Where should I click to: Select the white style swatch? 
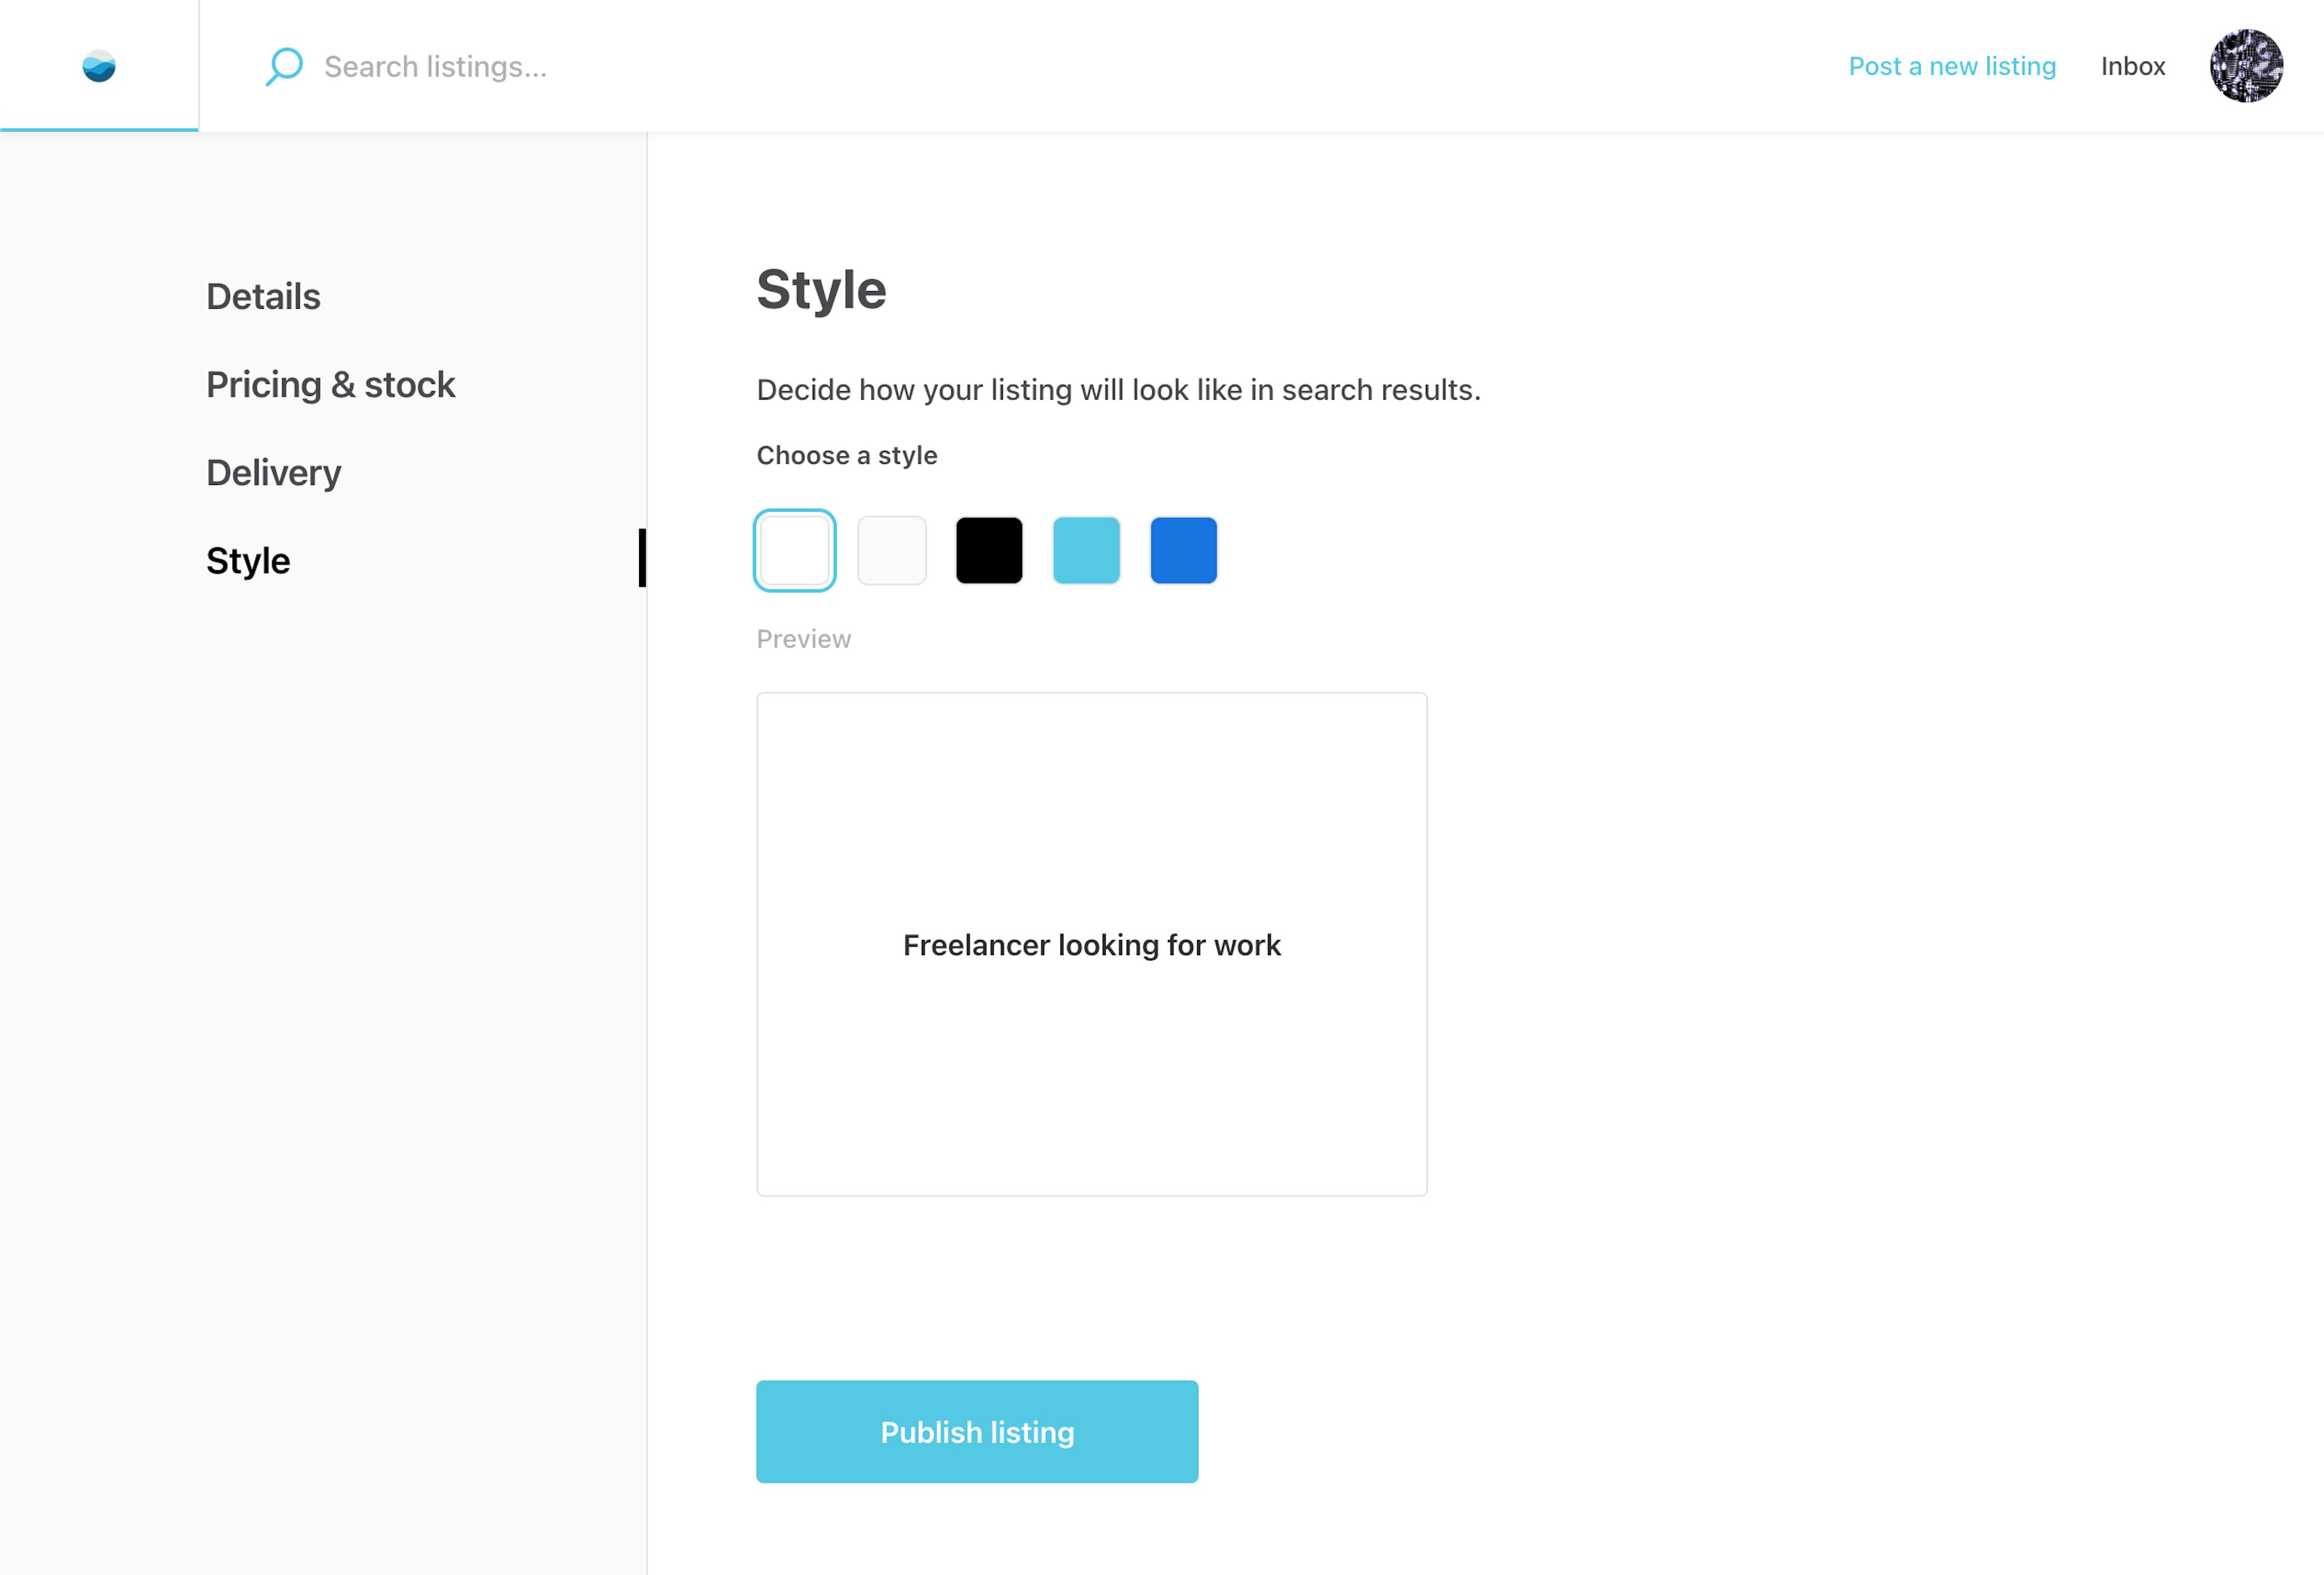coord(794,550)
